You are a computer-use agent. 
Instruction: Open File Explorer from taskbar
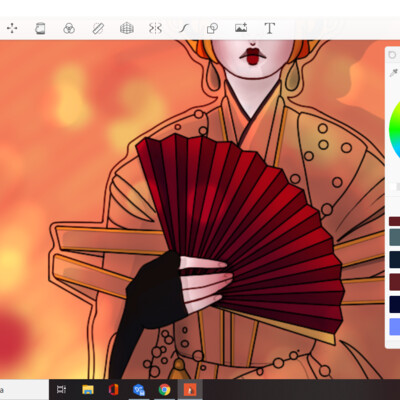click(x=88, y=389)
